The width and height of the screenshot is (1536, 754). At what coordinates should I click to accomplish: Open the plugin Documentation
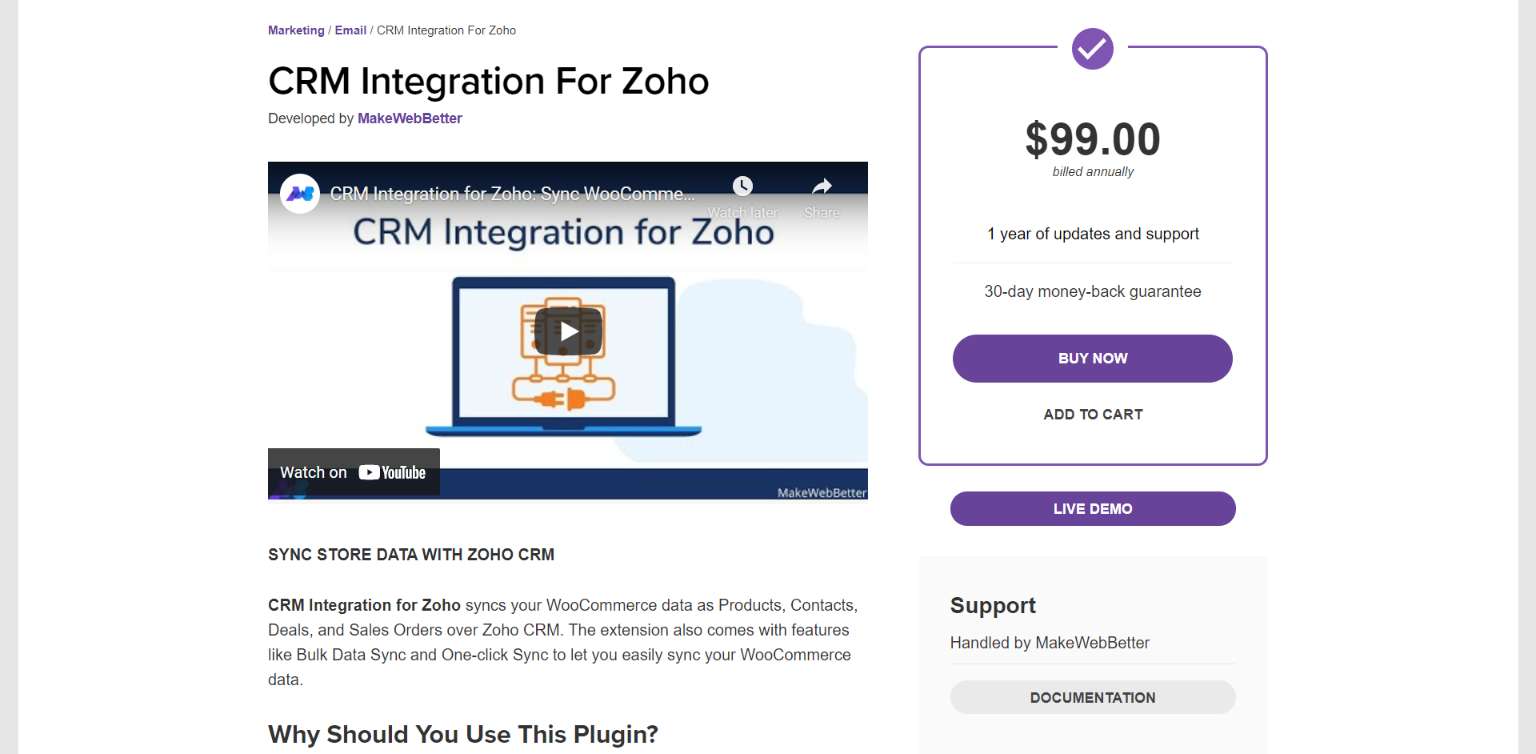tap(1092, 697)
